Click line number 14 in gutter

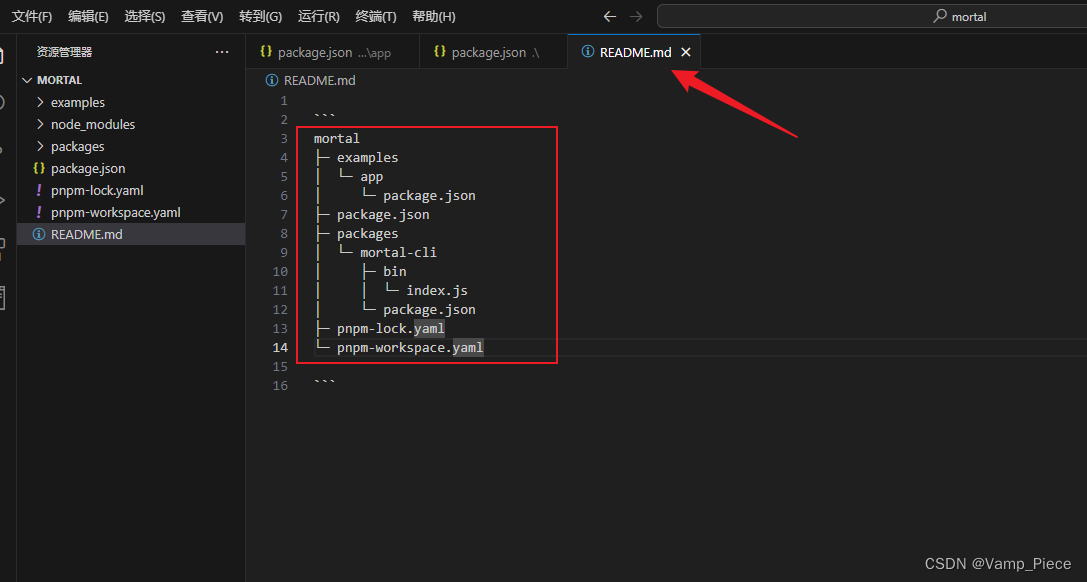280,347
